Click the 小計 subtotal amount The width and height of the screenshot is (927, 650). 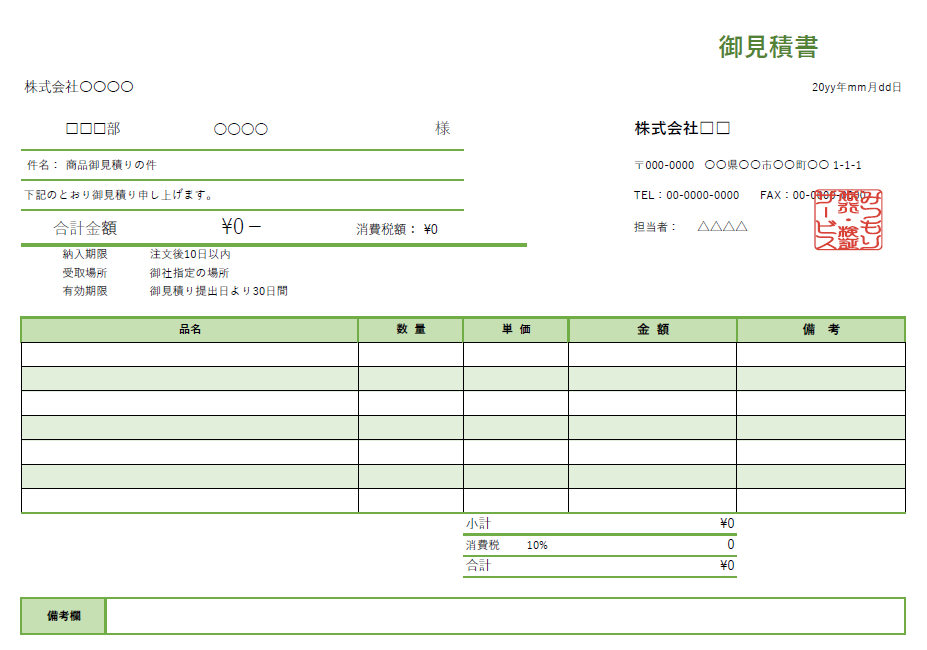[726, 524]
